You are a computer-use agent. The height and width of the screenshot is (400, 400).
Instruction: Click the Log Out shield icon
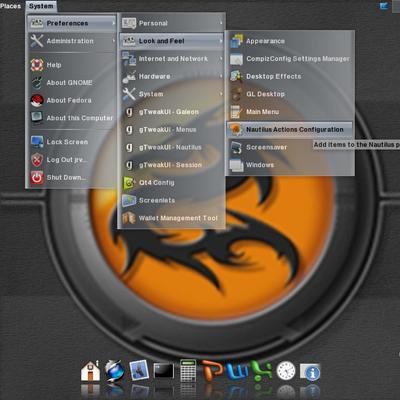coord(37,160)
